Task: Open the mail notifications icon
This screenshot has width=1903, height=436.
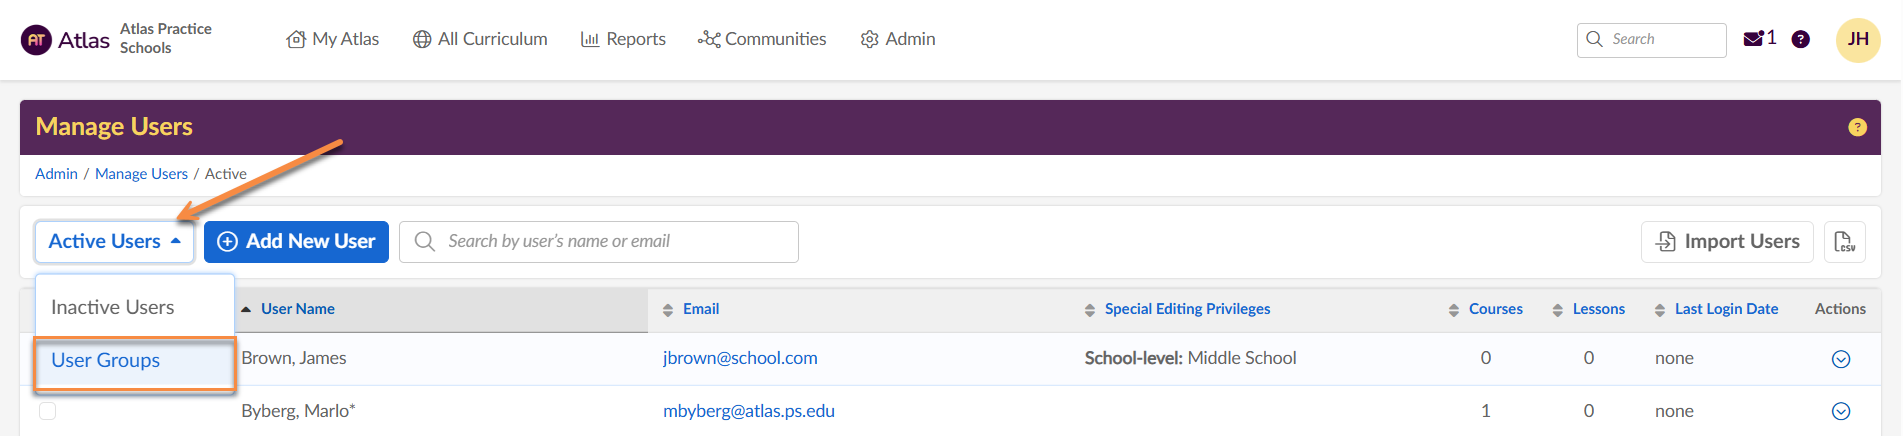Action: 1753,39
